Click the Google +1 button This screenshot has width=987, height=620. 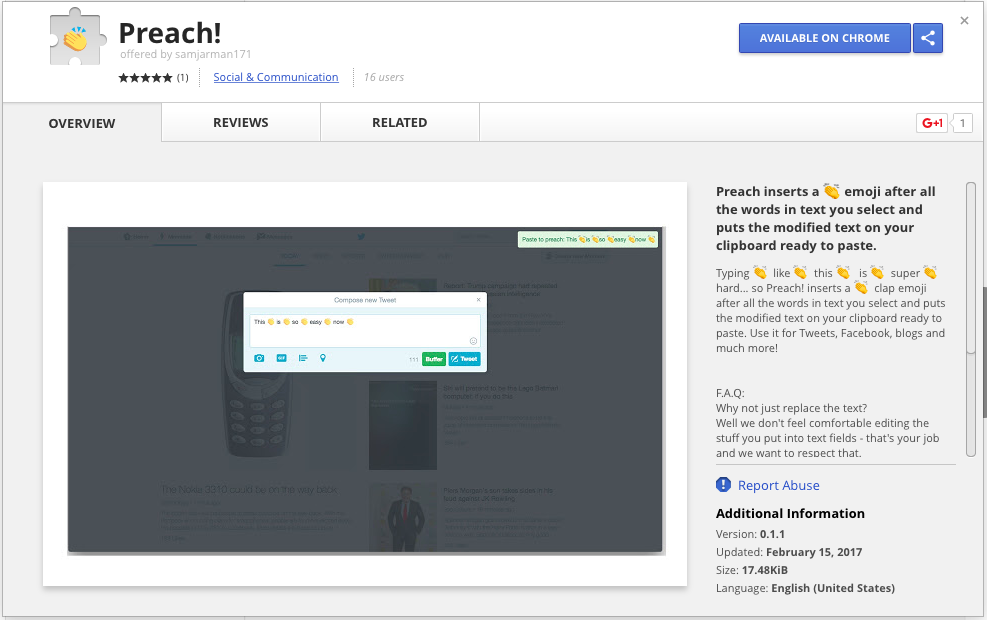[932, 123]
